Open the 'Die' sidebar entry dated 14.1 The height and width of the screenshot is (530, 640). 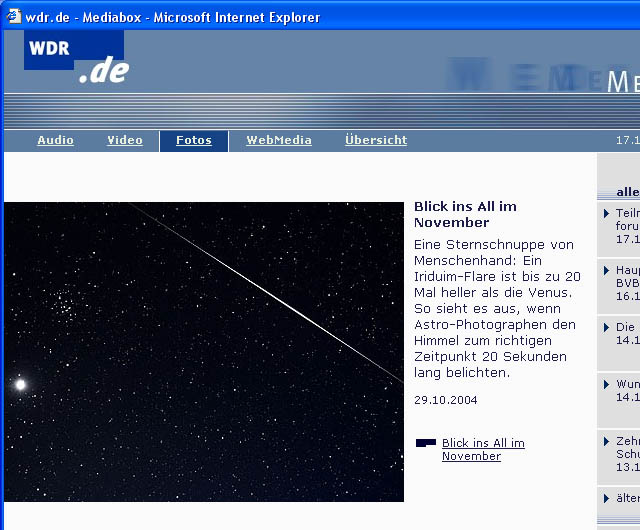628,334
